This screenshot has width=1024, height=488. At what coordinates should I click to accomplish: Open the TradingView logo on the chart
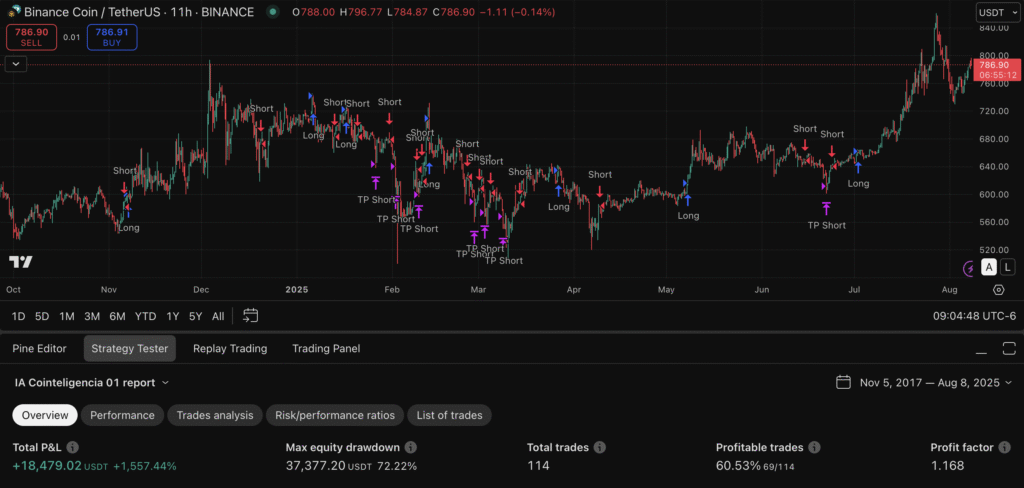pos(21,262)
